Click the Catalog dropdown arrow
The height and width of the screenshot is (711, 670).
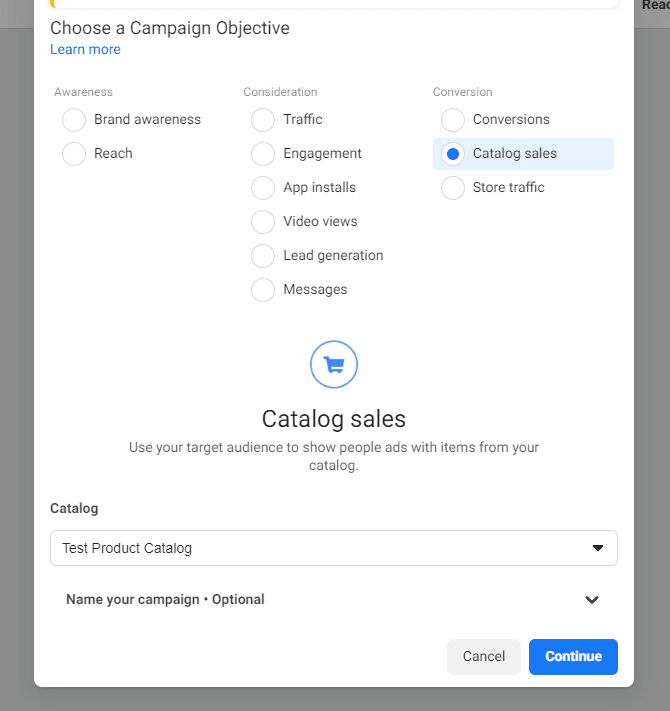coord(598,548)
